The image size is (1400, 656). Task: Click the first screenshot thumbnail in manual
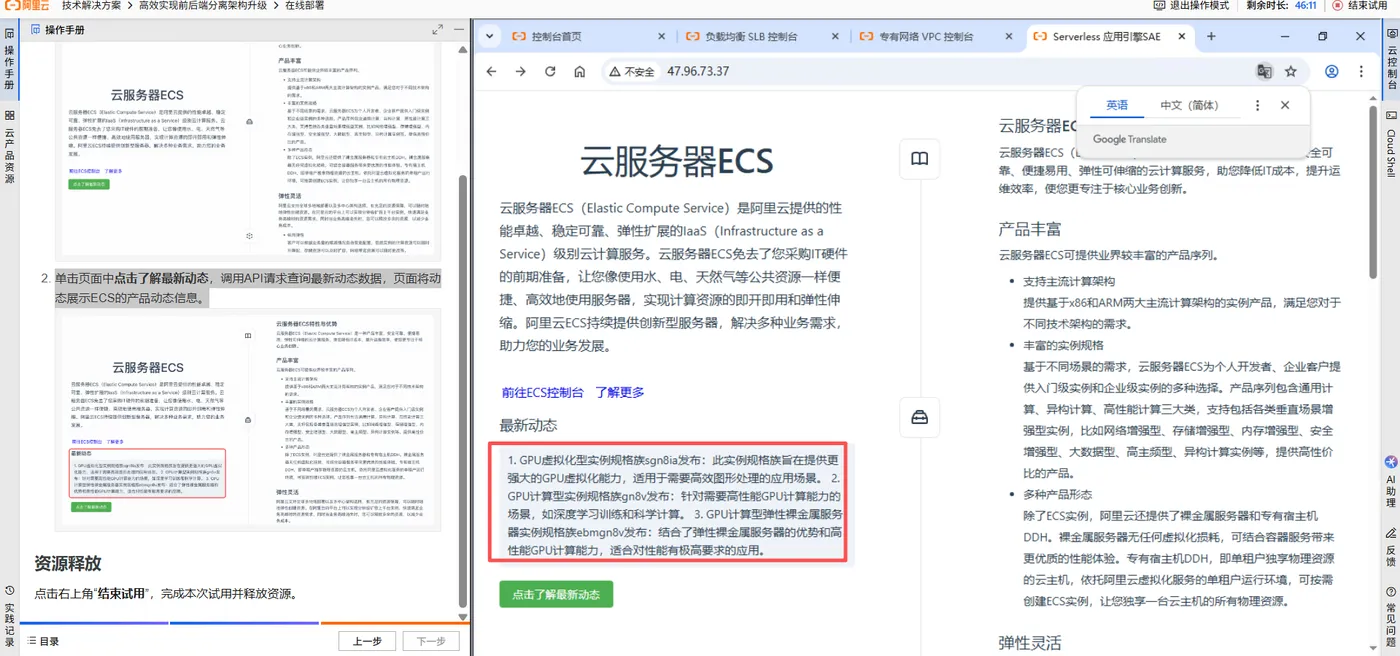click(x=247, y=150)
